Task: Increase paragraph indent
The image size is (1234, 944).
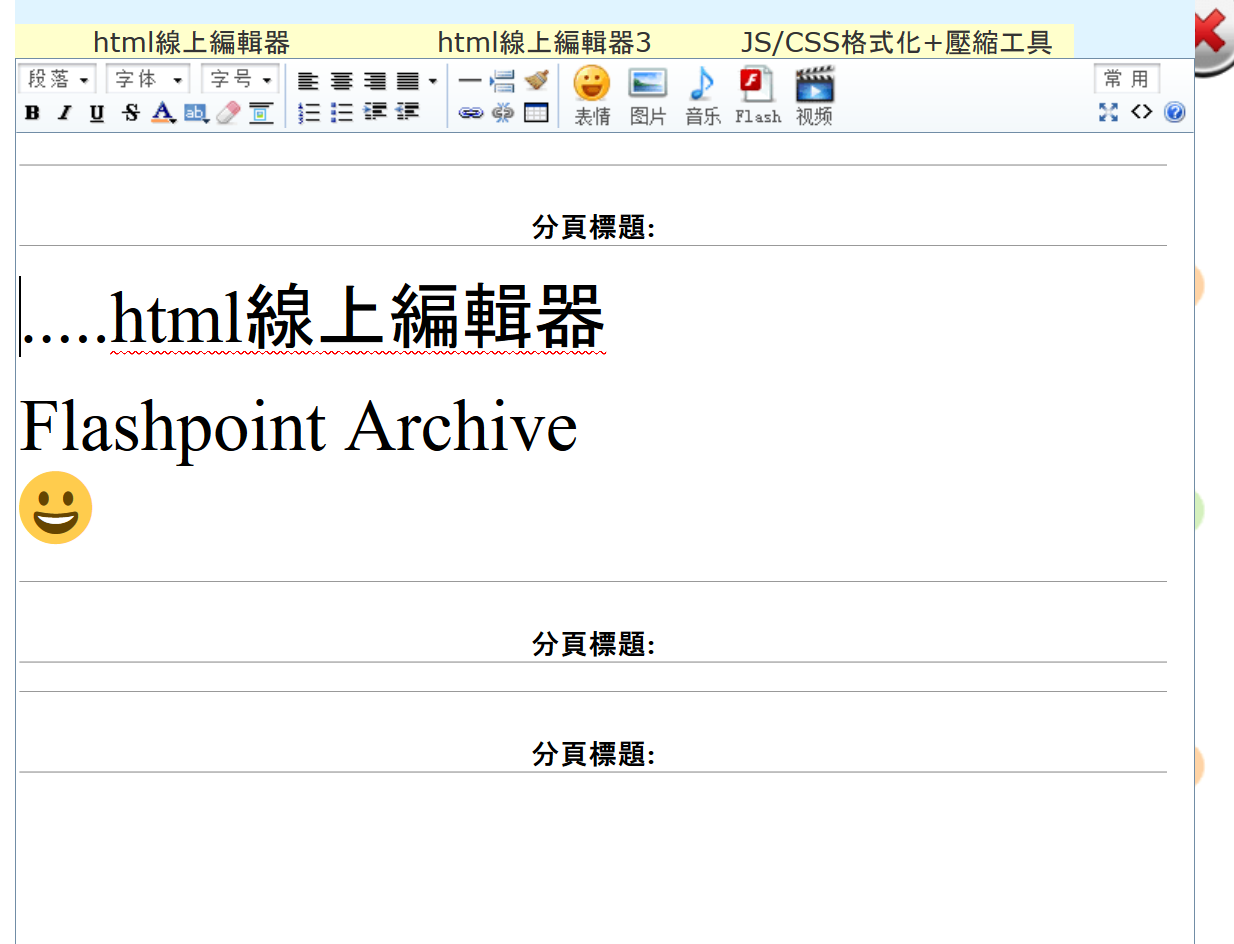Action: (375, 113)
